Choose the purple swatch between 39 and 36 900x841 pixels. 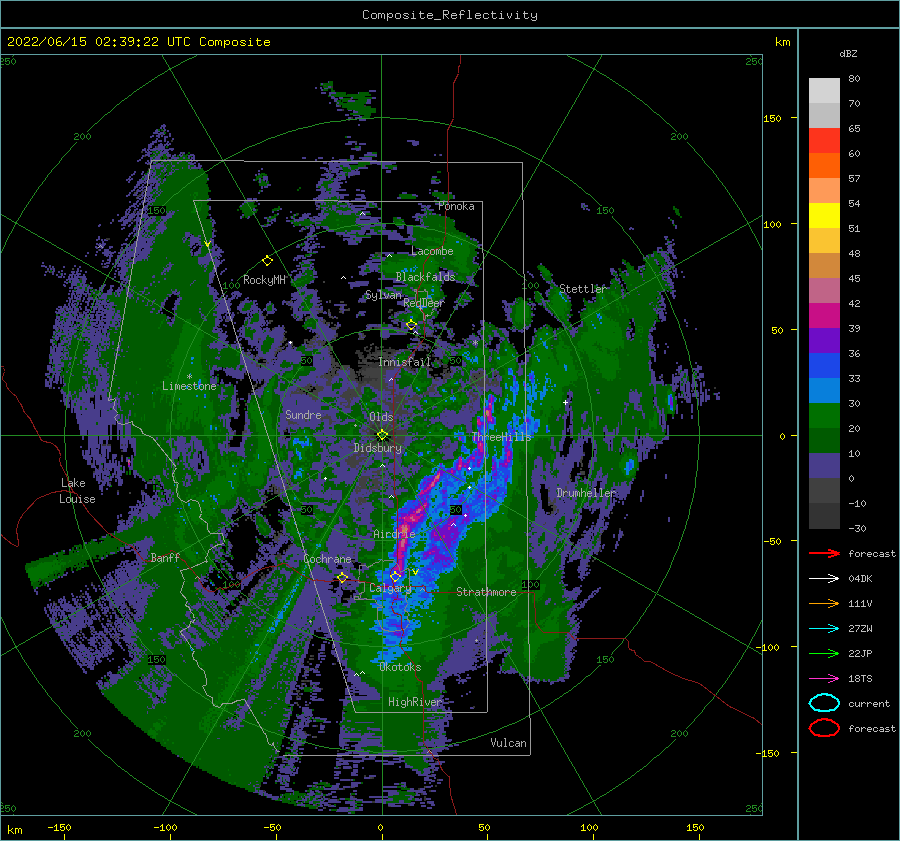824,340
